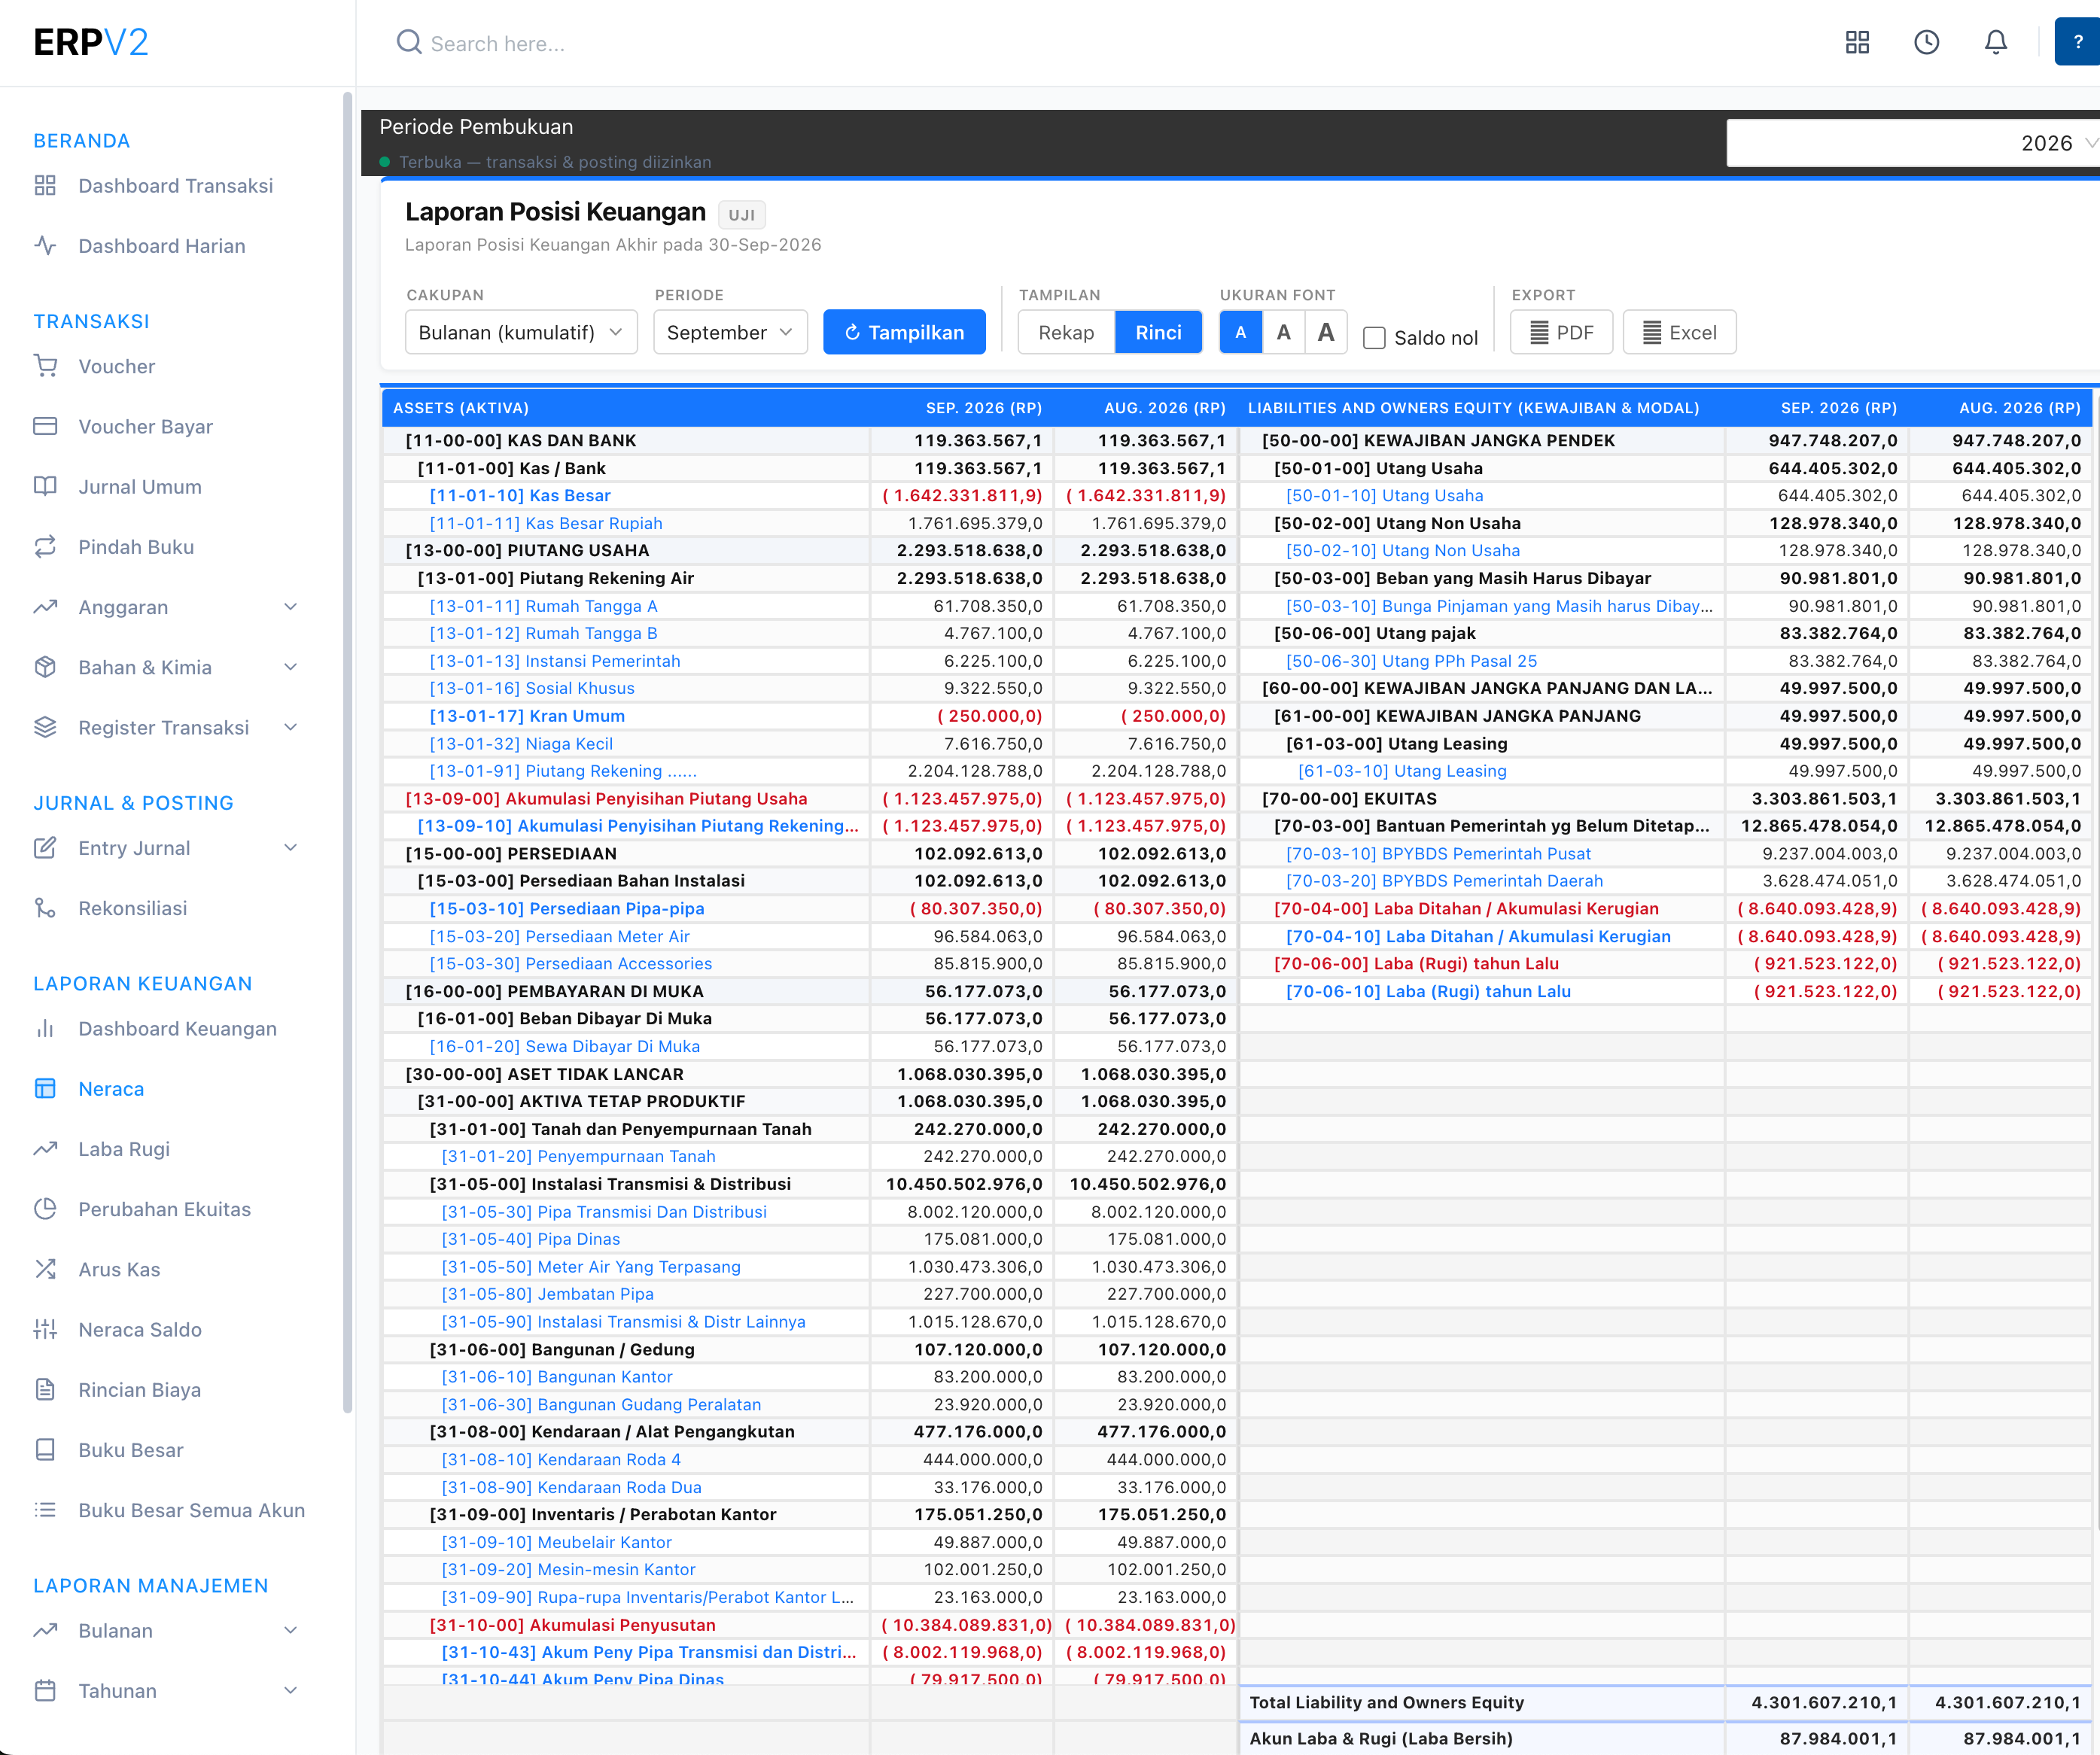
Task: Open the [13-01-17] Kran Umum account
Action: [x=527, y=716]
